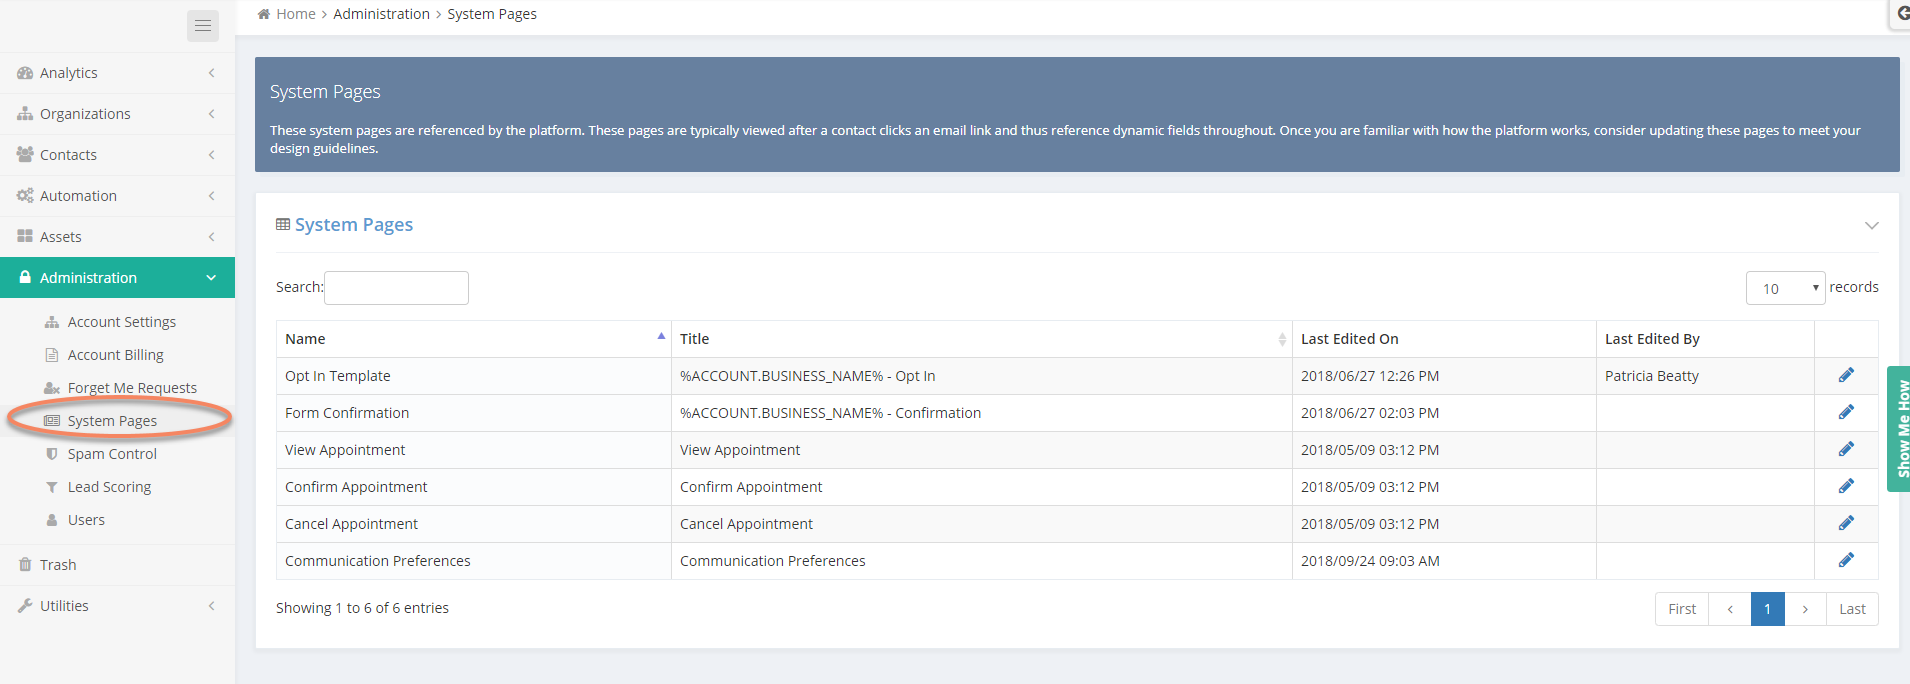Open the Show Me How side tab
The height and width of the screenshot is (684, 1910).
point(1899,429)
